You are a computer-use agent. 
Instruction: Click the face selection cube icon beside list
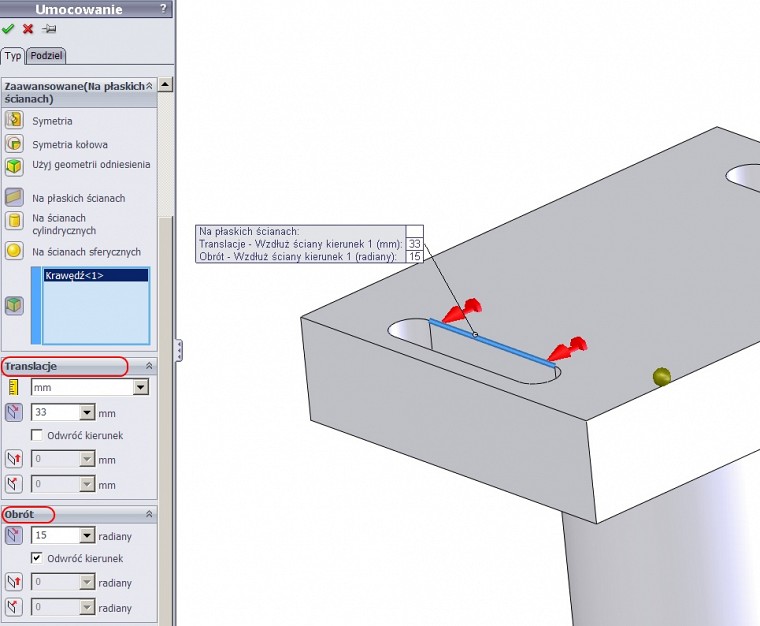tap(14, 305)
